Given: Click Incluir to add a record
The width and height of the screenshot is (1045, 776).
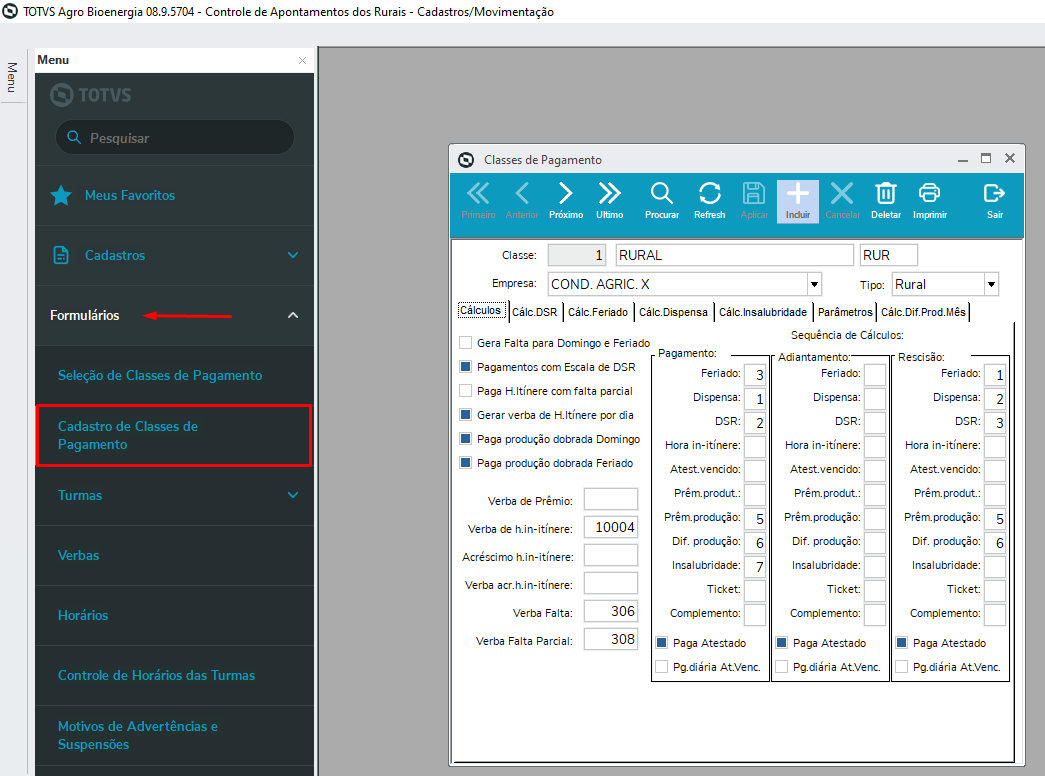Looking at the screenshot, I should (797, 200).
